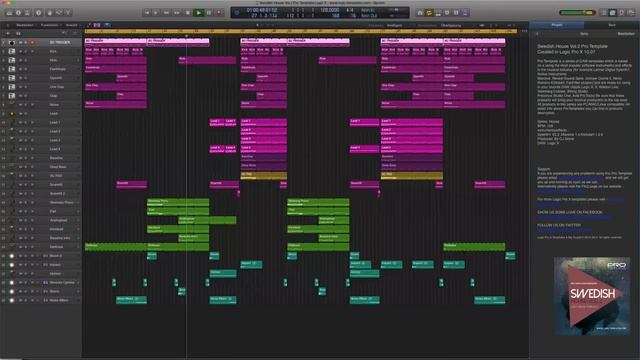Select the Lead 4 track header
Screen dimensions: 640x360
click(x=55, y=149)
